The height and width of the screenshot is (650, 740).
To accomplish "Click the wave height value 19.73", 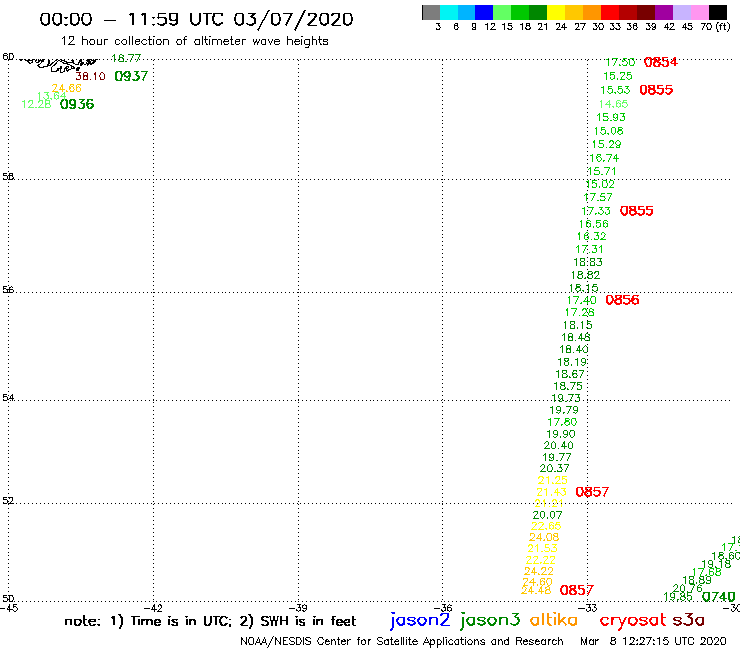I will (566, 398).
